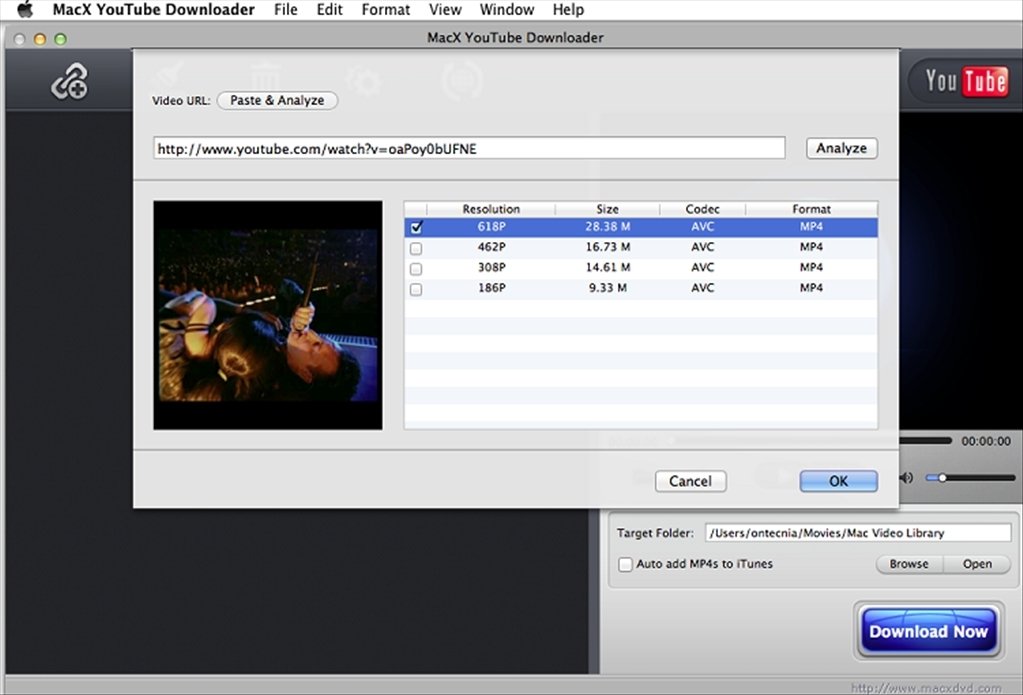Open the Window menu
Screen dimensions: 1023x695
[506, 9]
